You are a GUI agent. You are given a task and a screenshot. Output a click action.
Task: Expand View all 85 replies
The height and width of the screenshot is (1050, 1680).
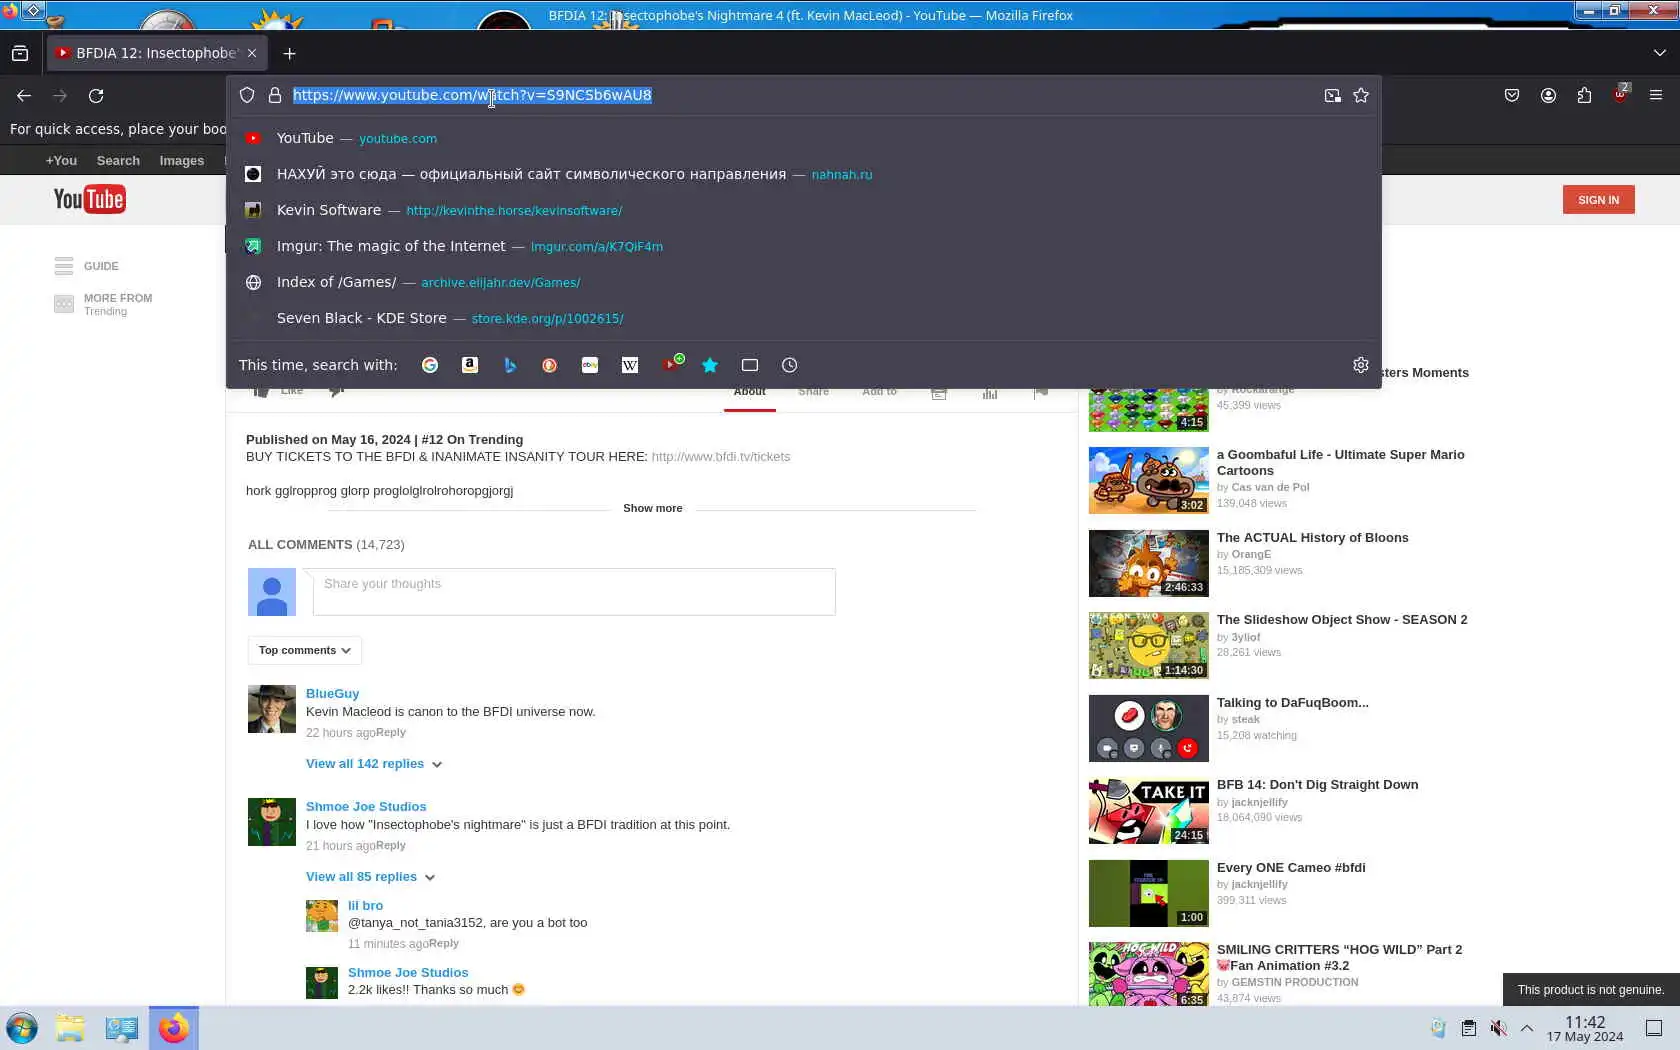click(x=370, y=877)
